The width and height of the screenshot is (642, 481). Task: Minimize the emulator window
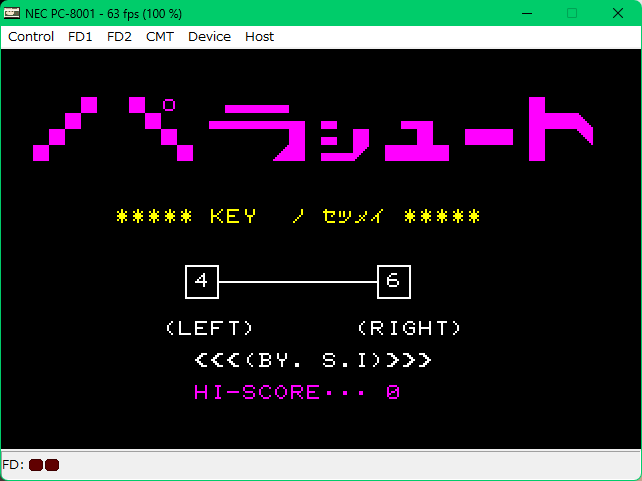(x=527, y=14)
